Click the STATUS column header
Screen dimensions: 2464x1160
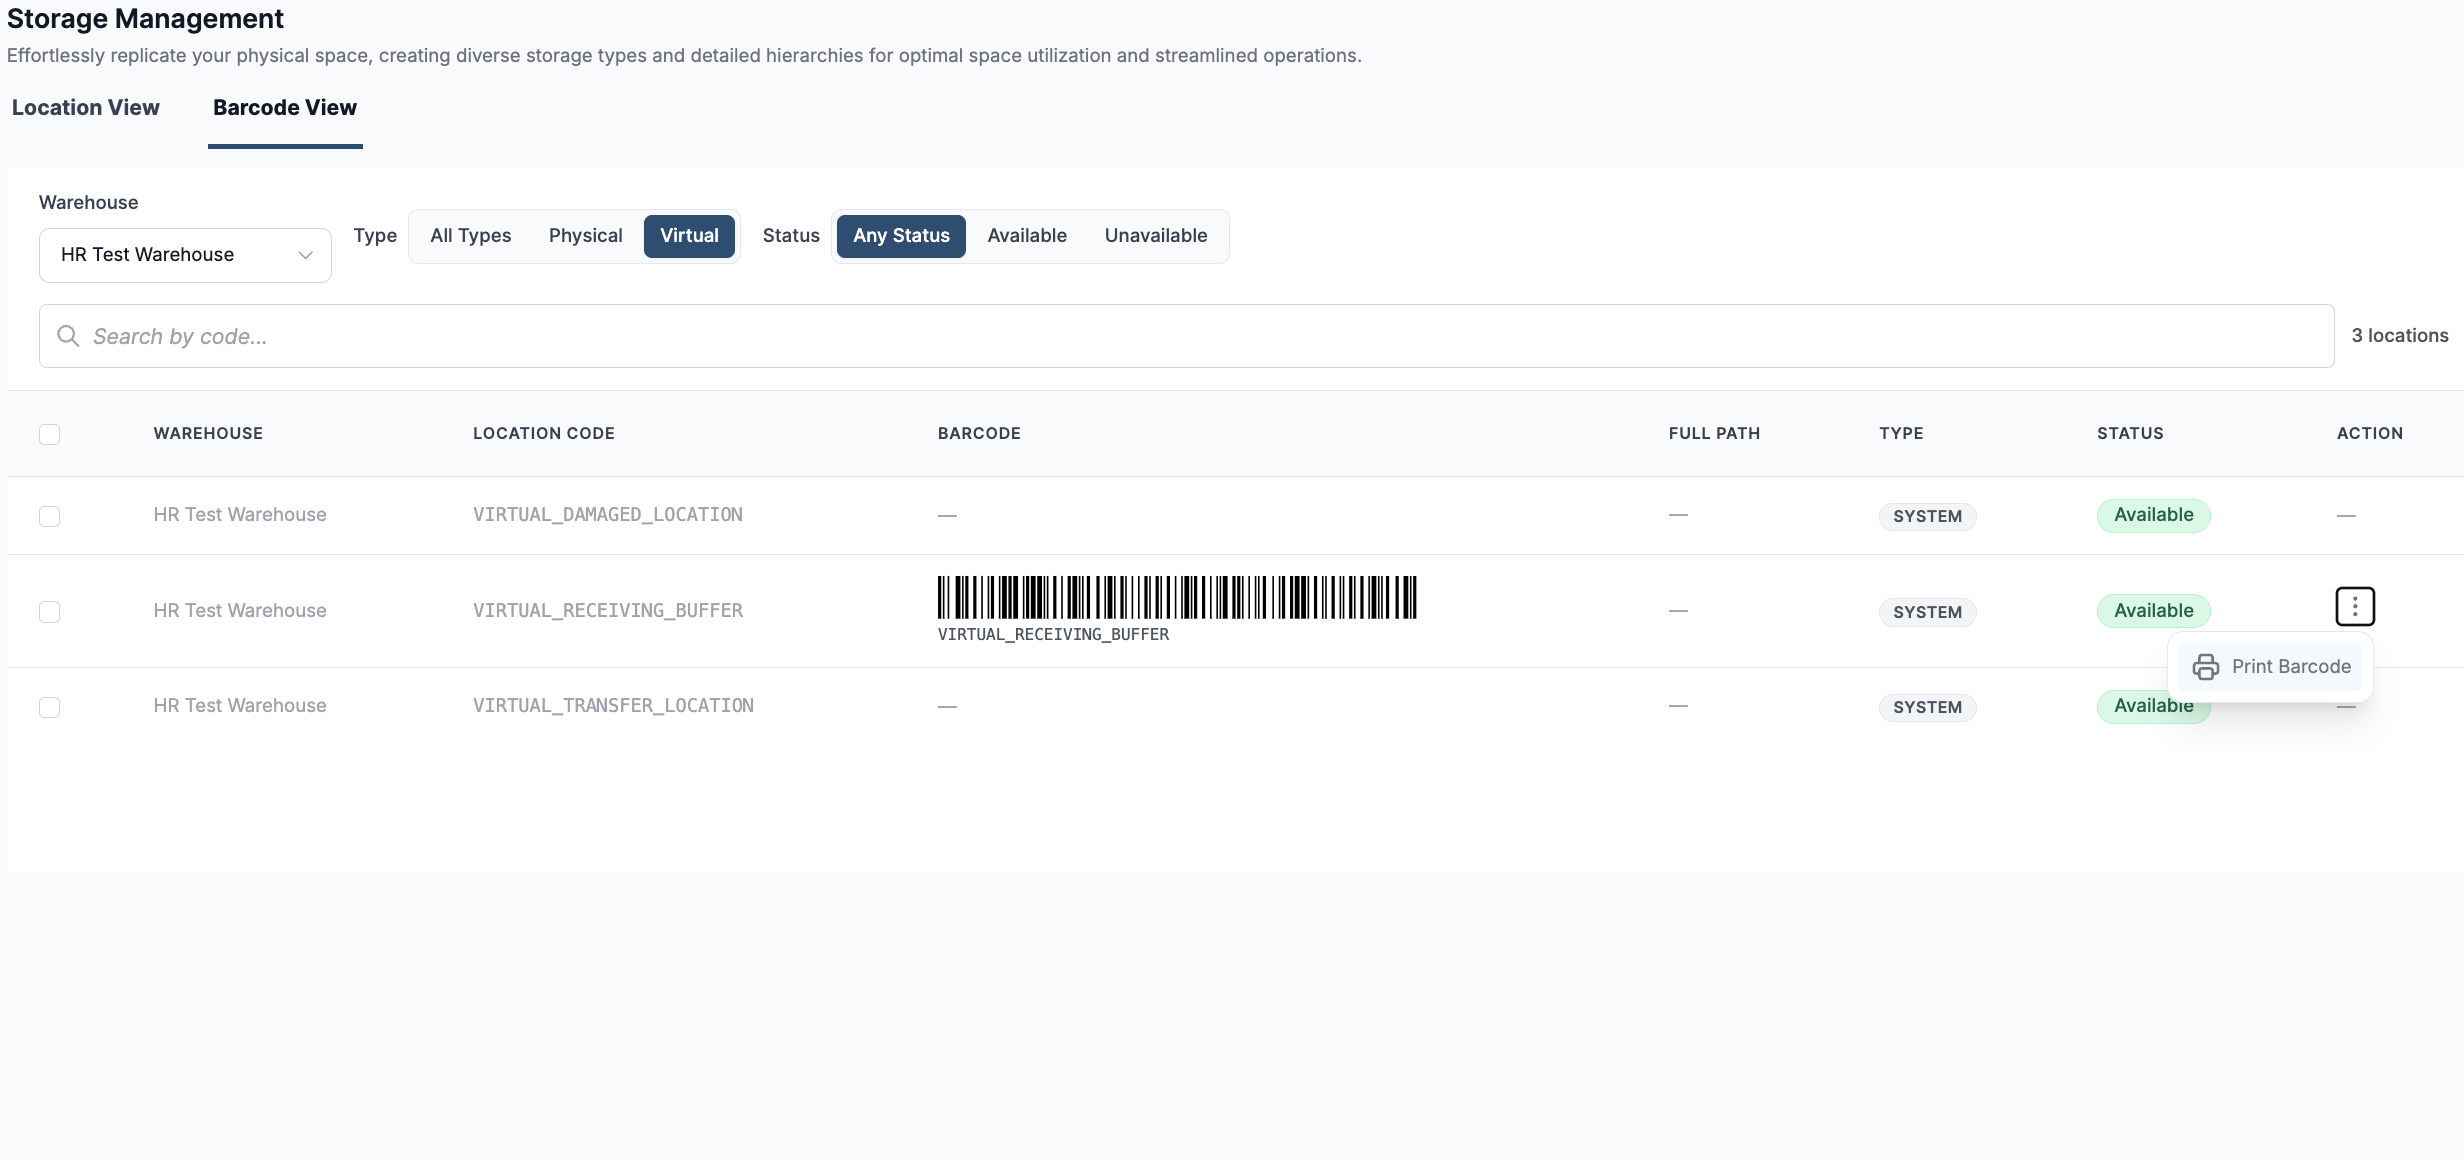click(x=2130, y=434)
